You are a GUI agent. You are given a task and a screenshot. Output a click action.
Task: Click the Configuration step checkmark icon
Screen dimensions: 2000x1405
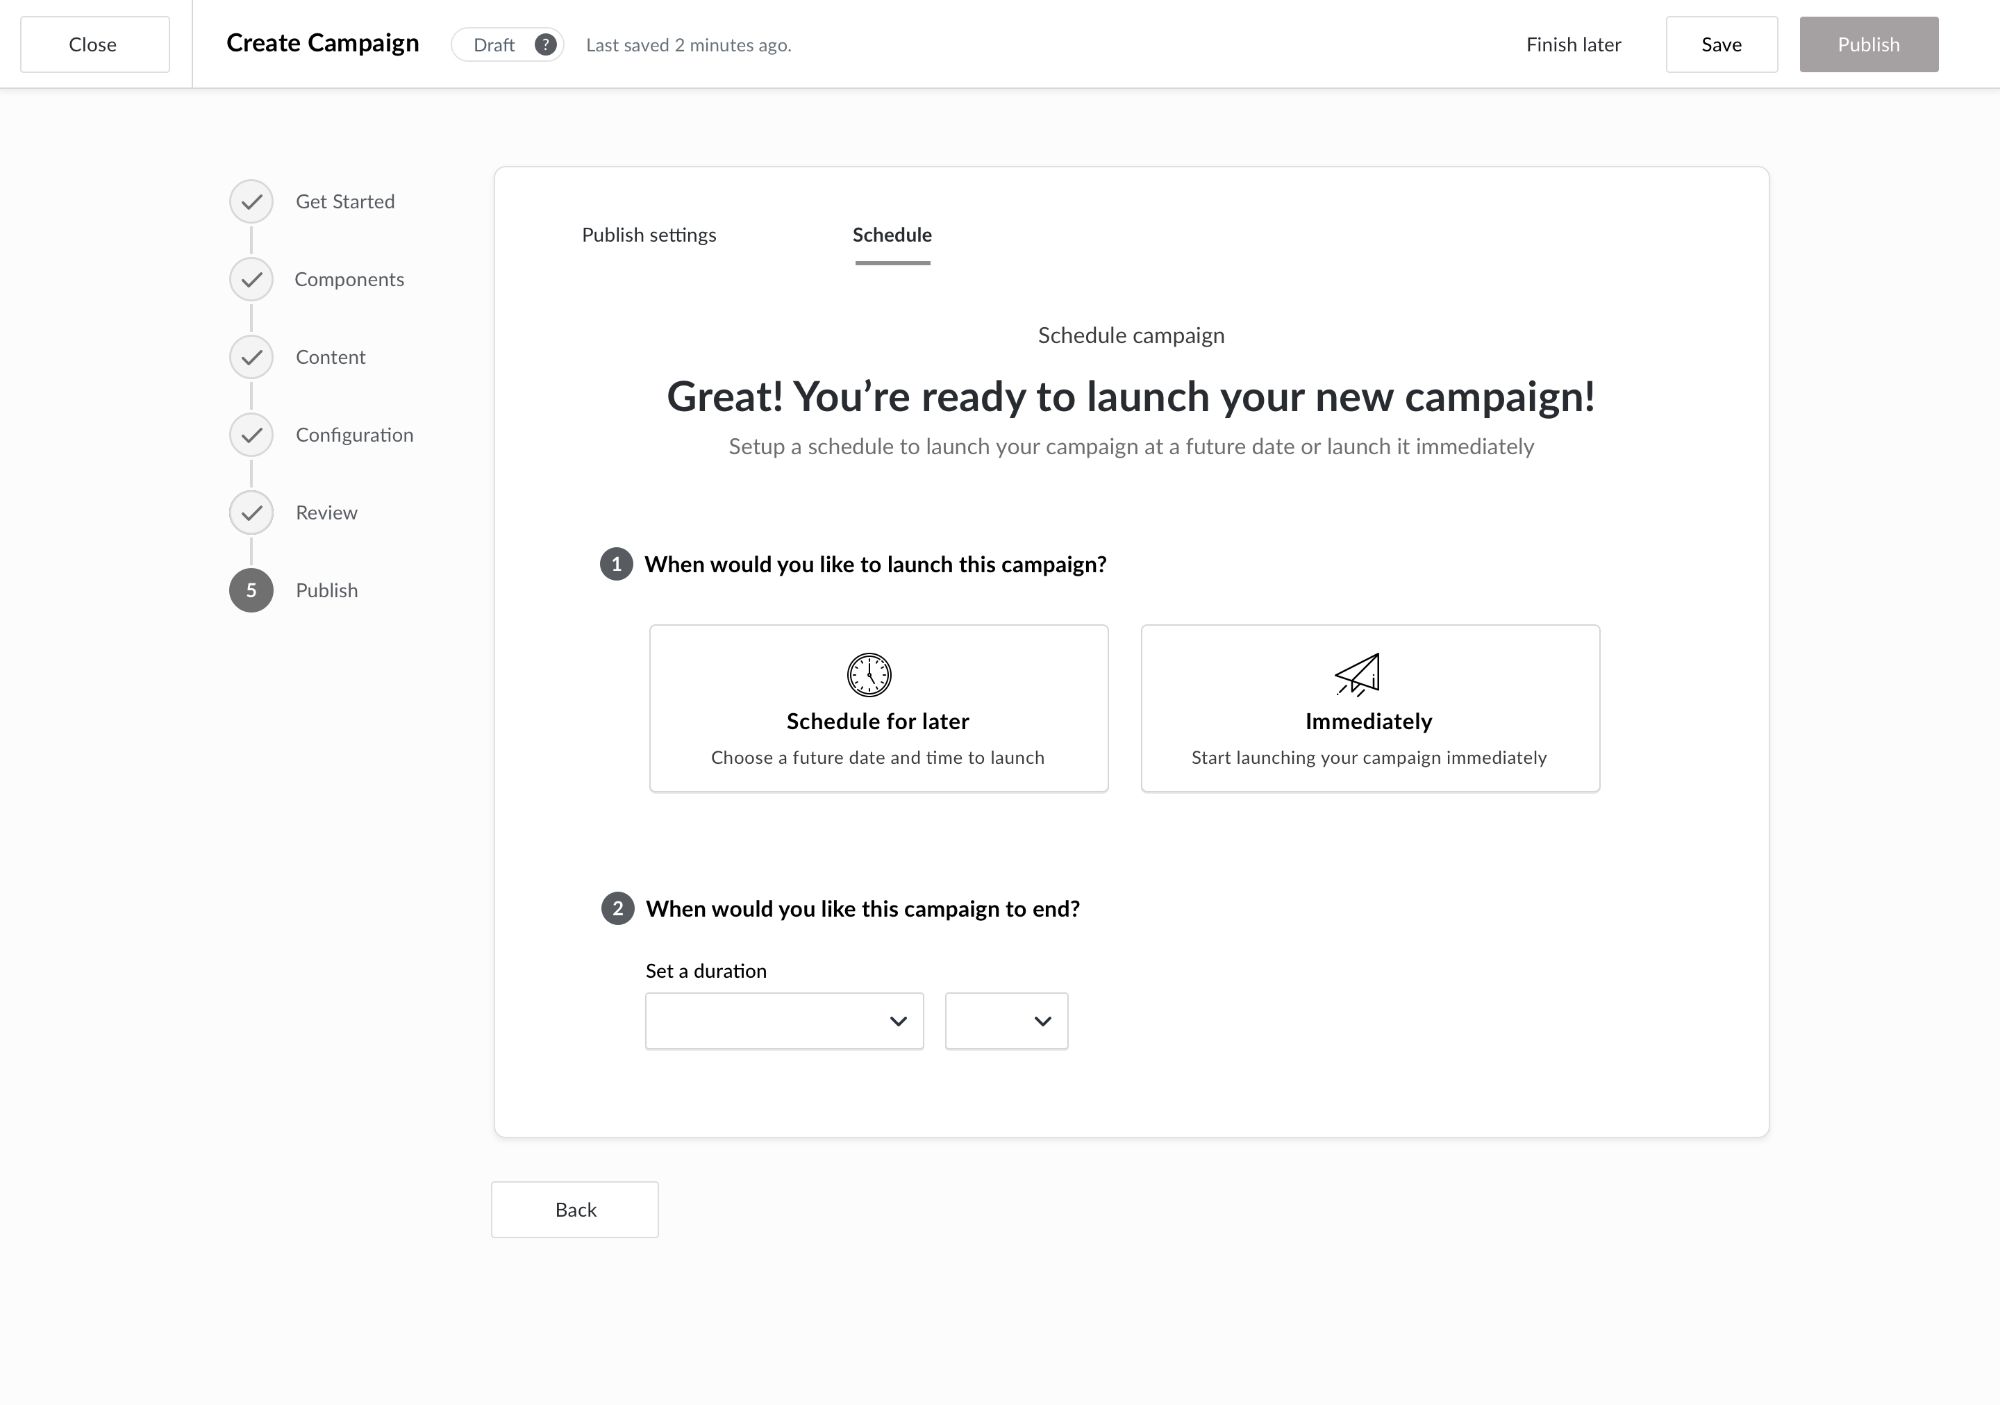(x=251, y=435)
